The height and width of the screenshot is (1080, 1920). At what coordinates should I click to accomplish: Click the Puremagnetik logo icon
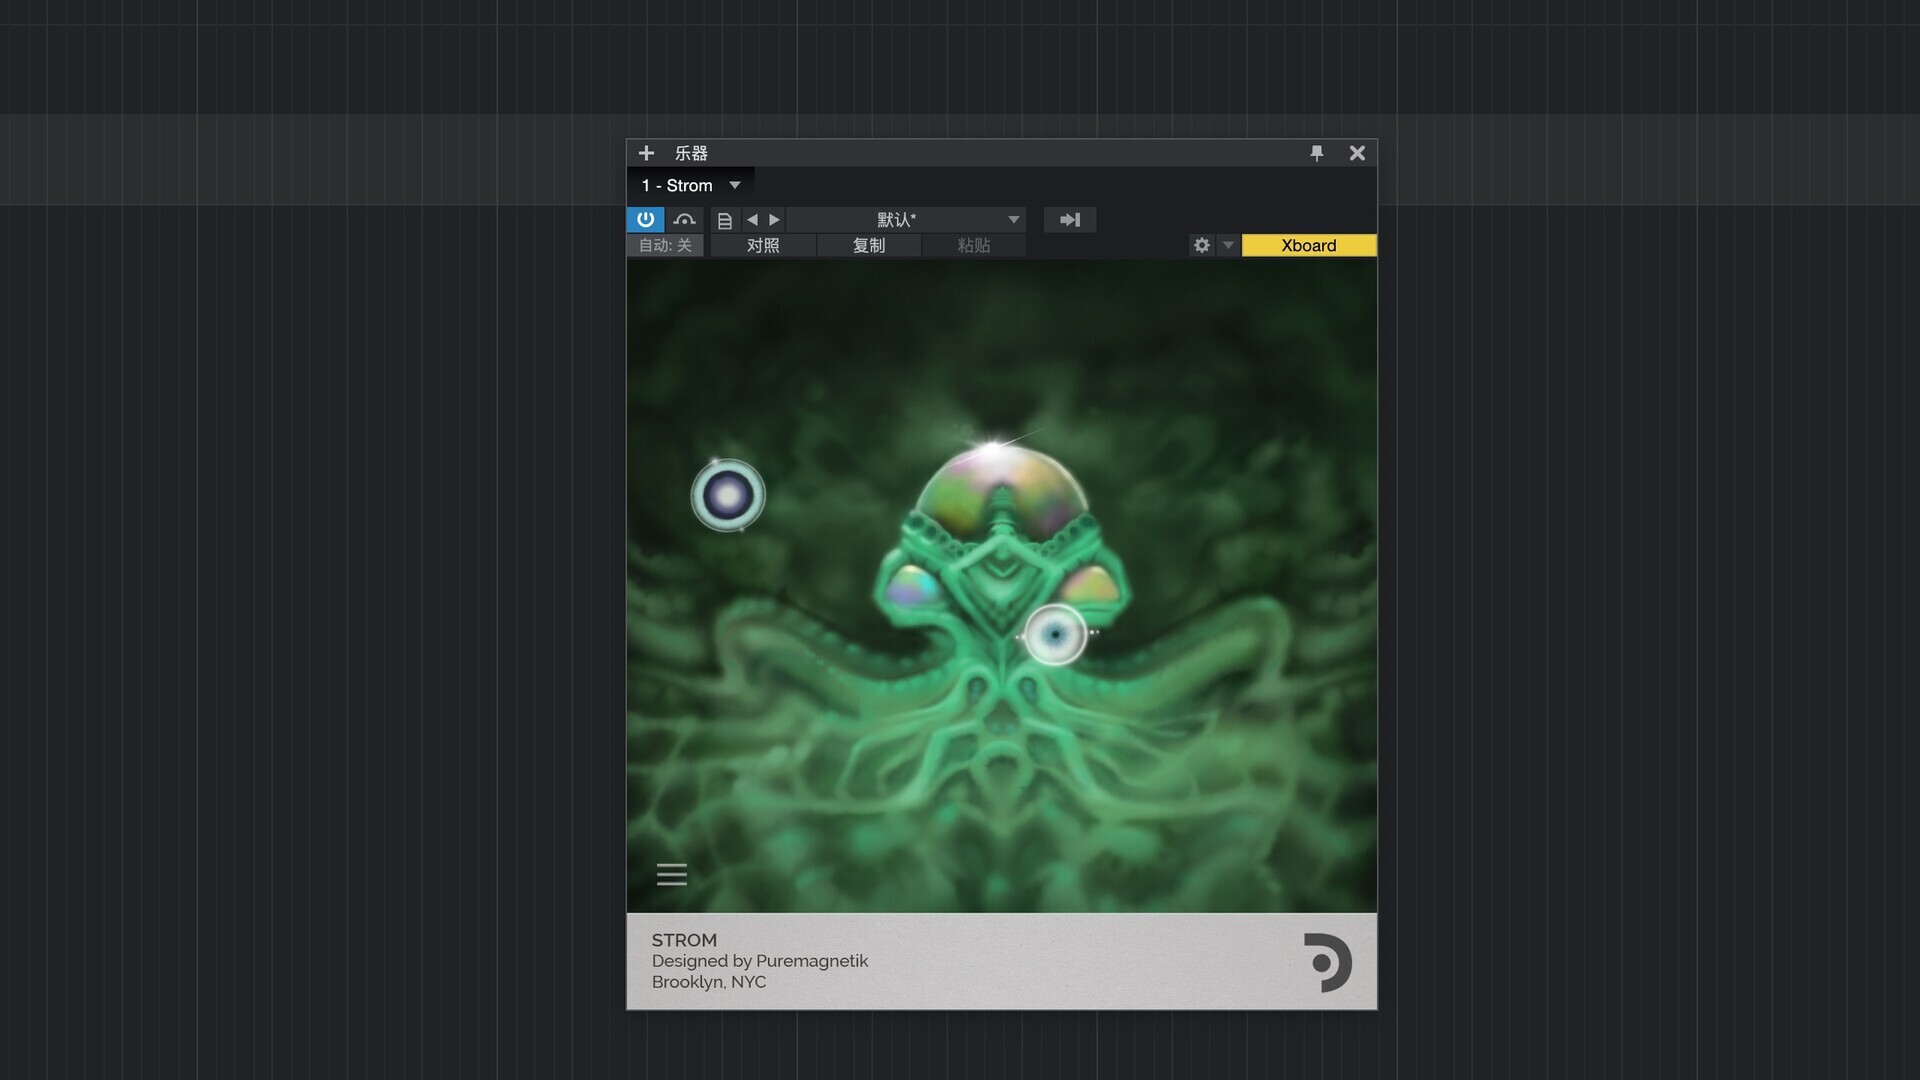coord(1328,962)
